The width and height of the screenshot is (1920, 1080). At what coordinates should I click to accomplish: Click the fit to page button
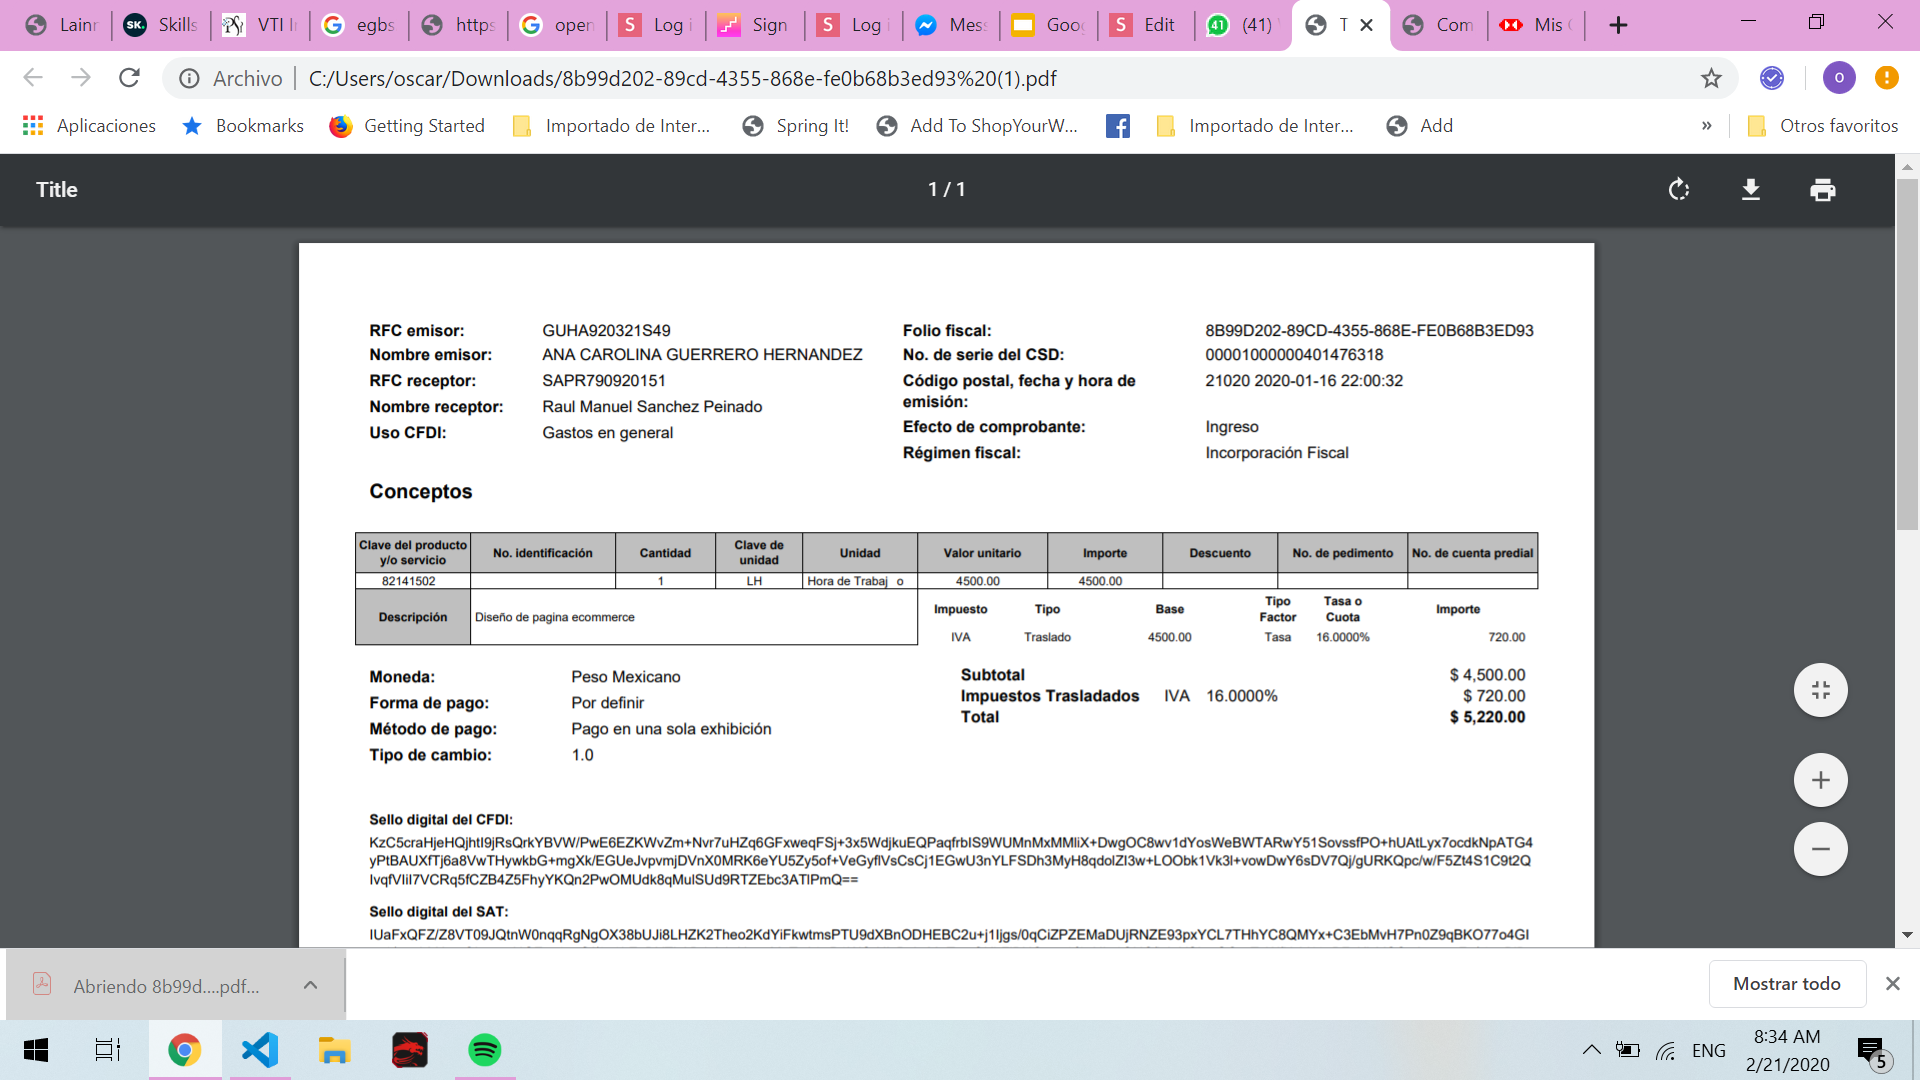[1820, 690]
